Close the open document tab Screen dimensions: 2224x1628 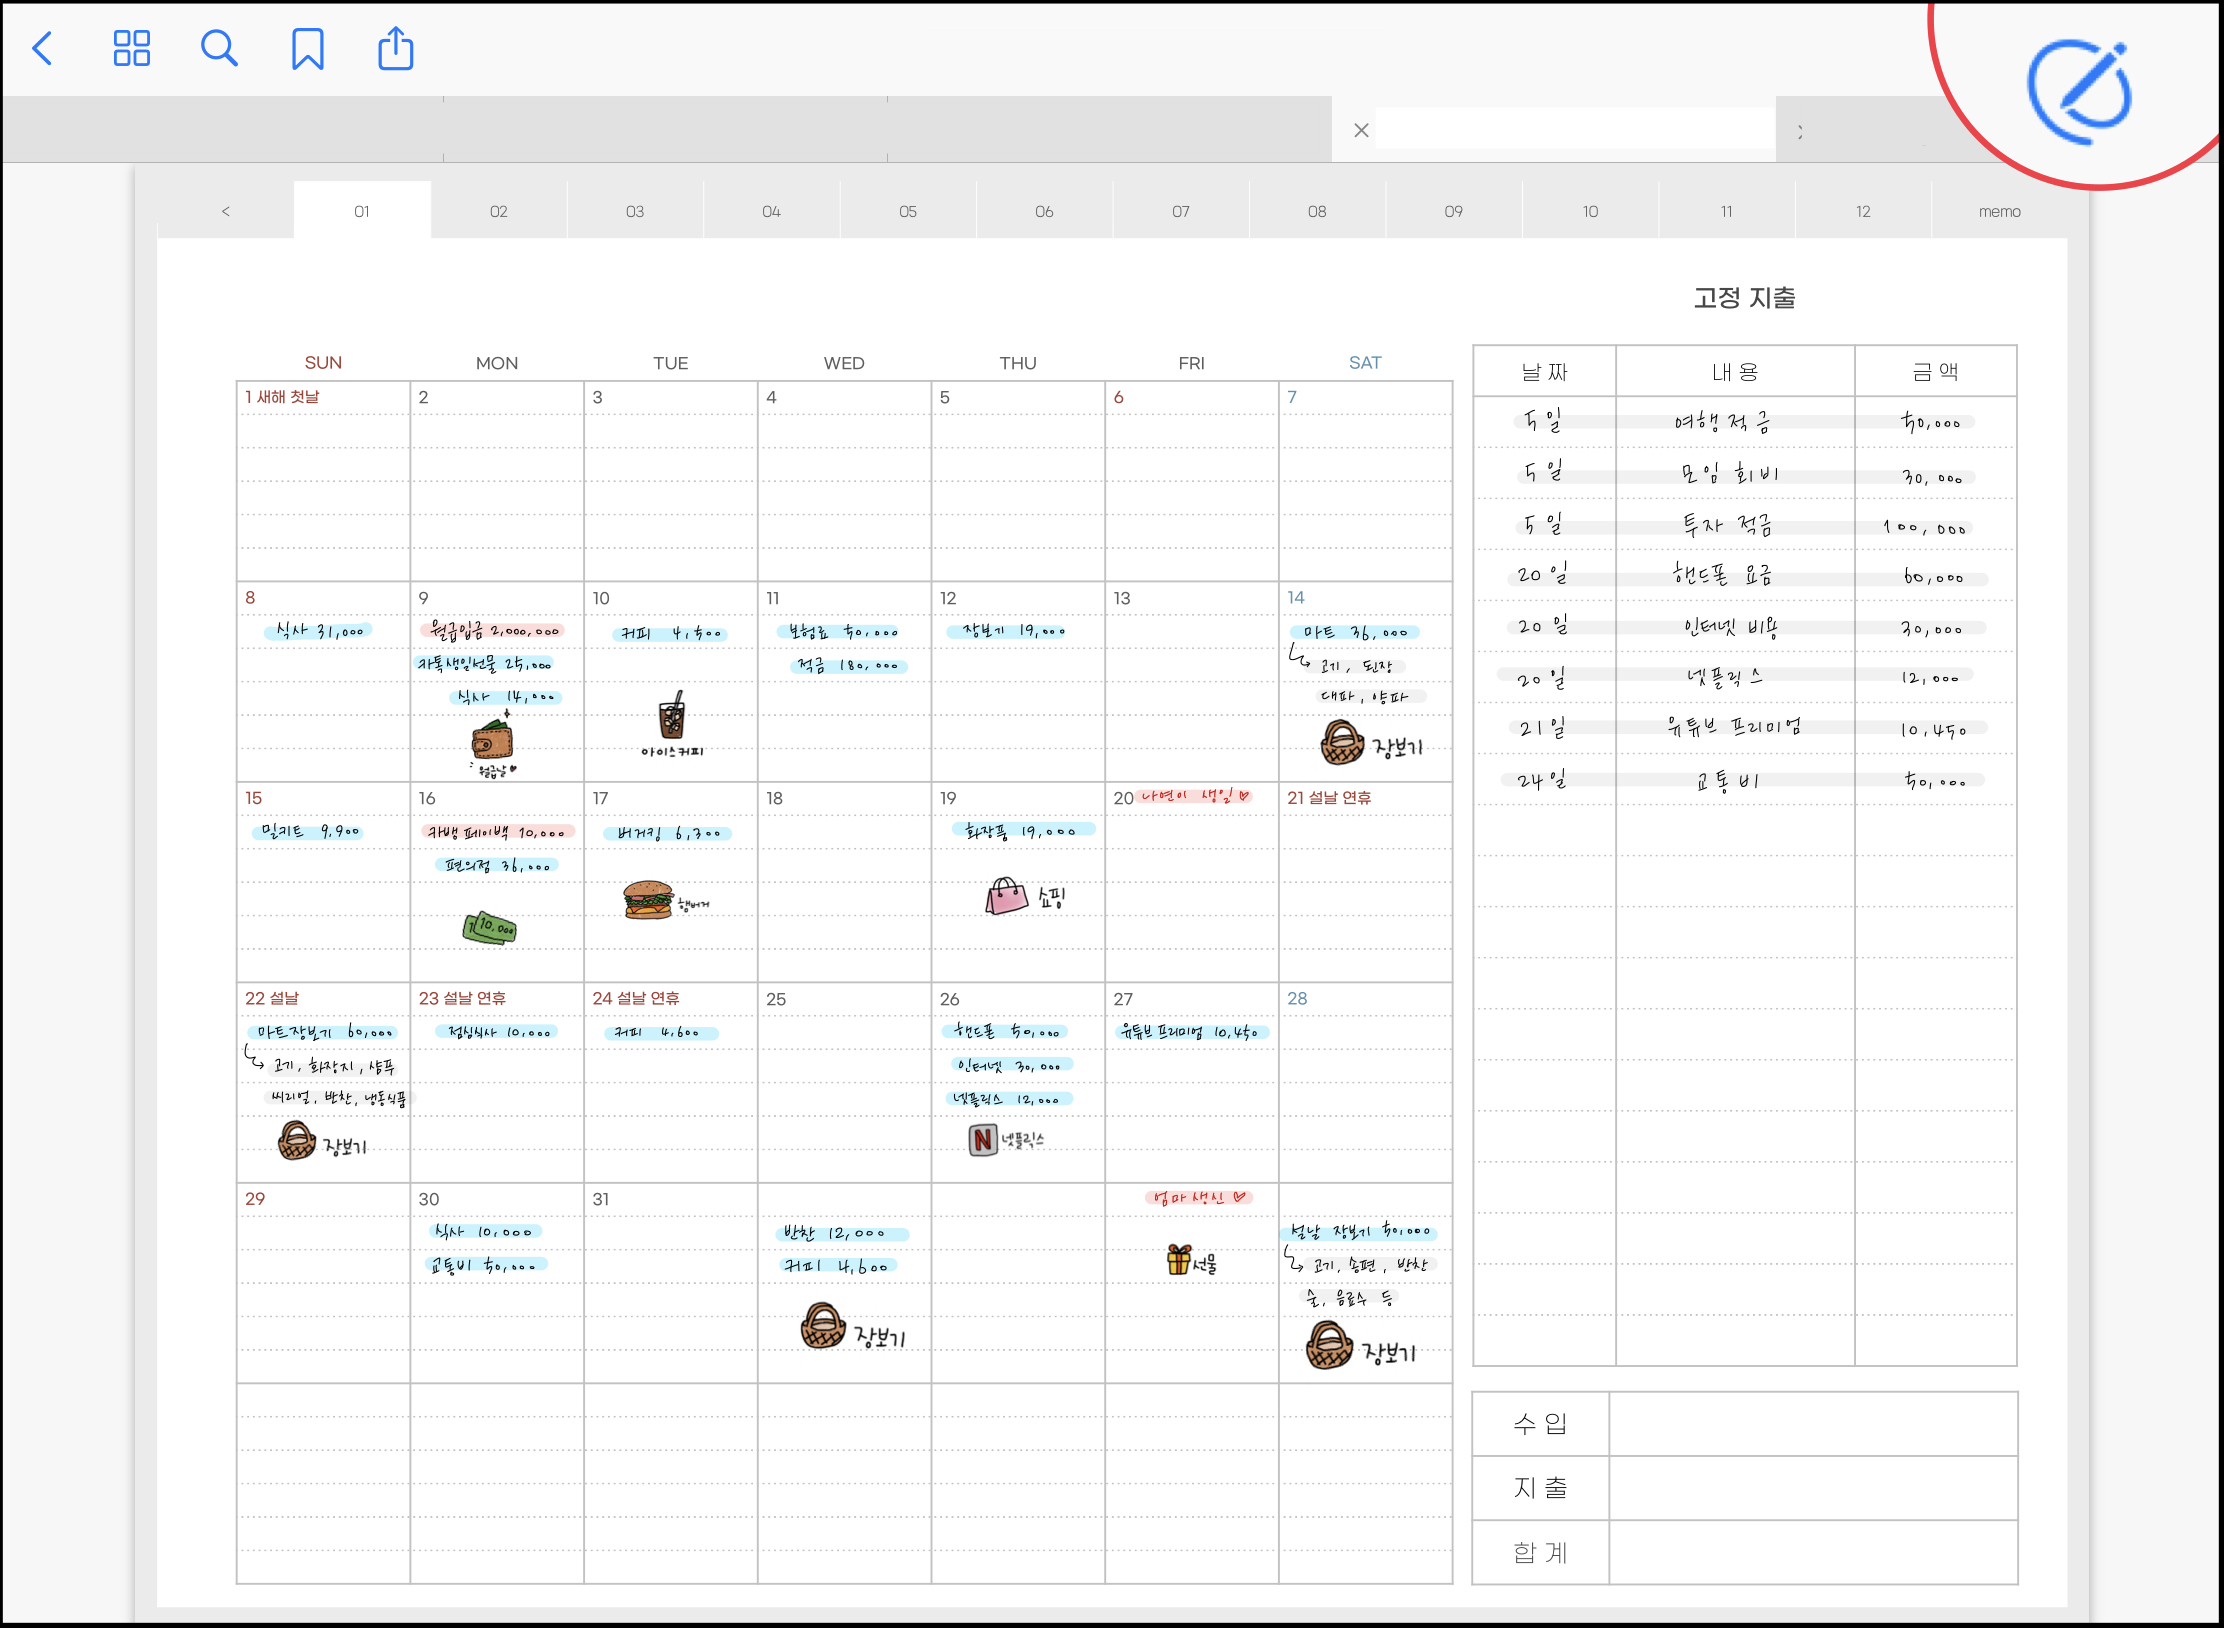[1360, 130]
